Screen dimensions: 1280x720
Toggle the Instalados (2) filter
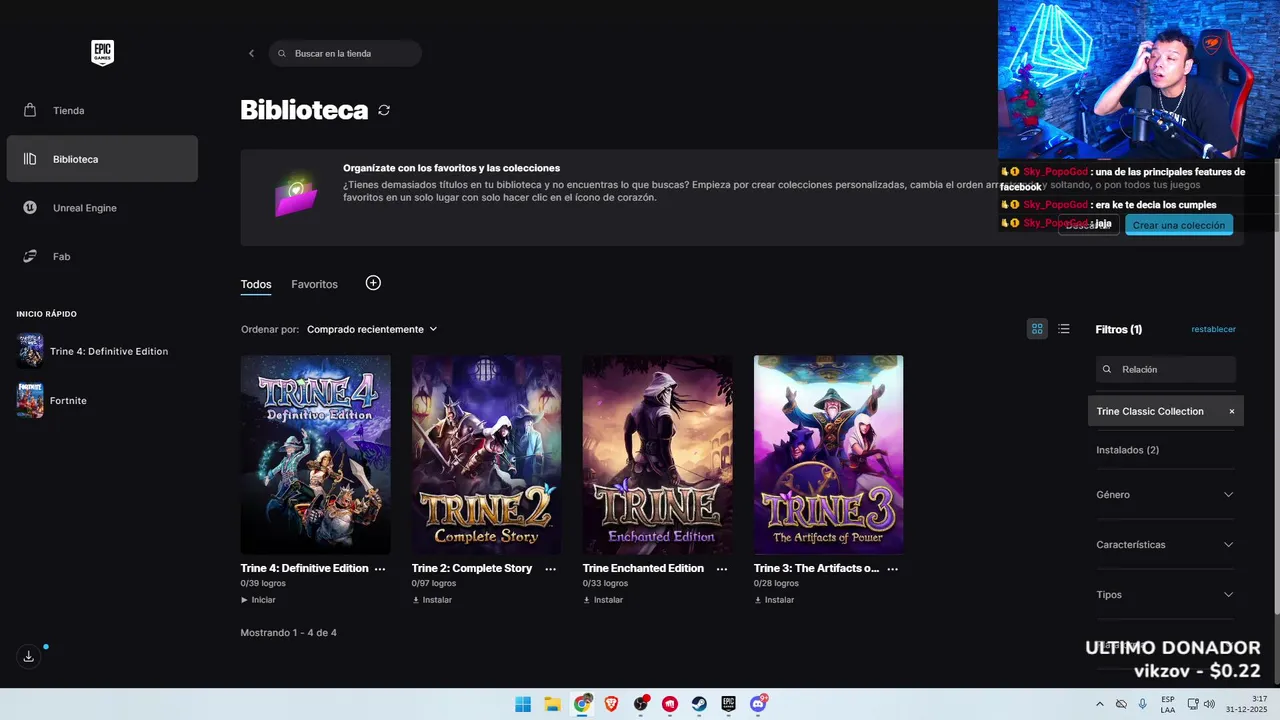(x=1128, y=450)
